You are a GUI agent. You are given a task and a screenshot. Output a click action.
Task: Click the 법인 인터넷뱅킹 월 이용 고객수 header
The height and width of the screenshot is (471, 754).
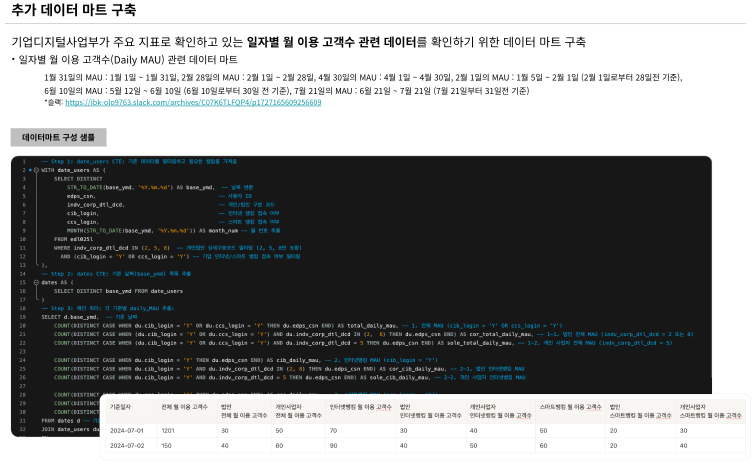pyautogui.click(x=430, y=411)
